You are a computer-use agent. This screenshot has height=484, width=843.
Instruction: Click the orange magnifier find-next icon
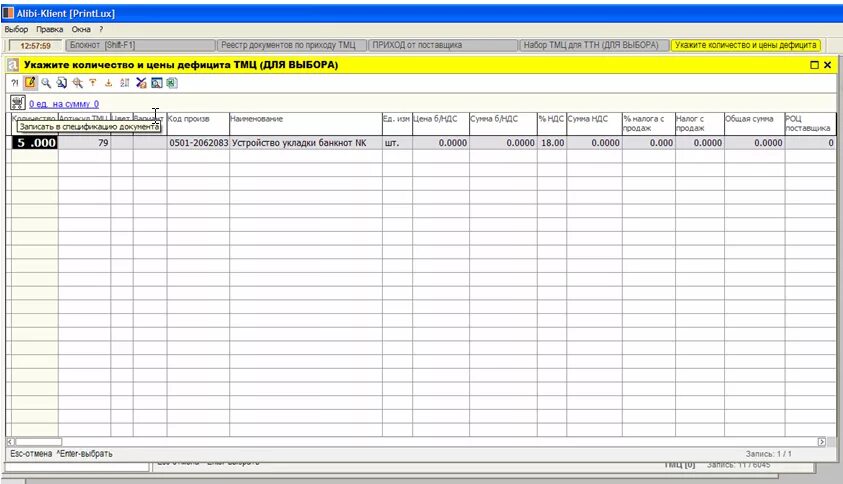pyautogui.click(x=77, y=83)
